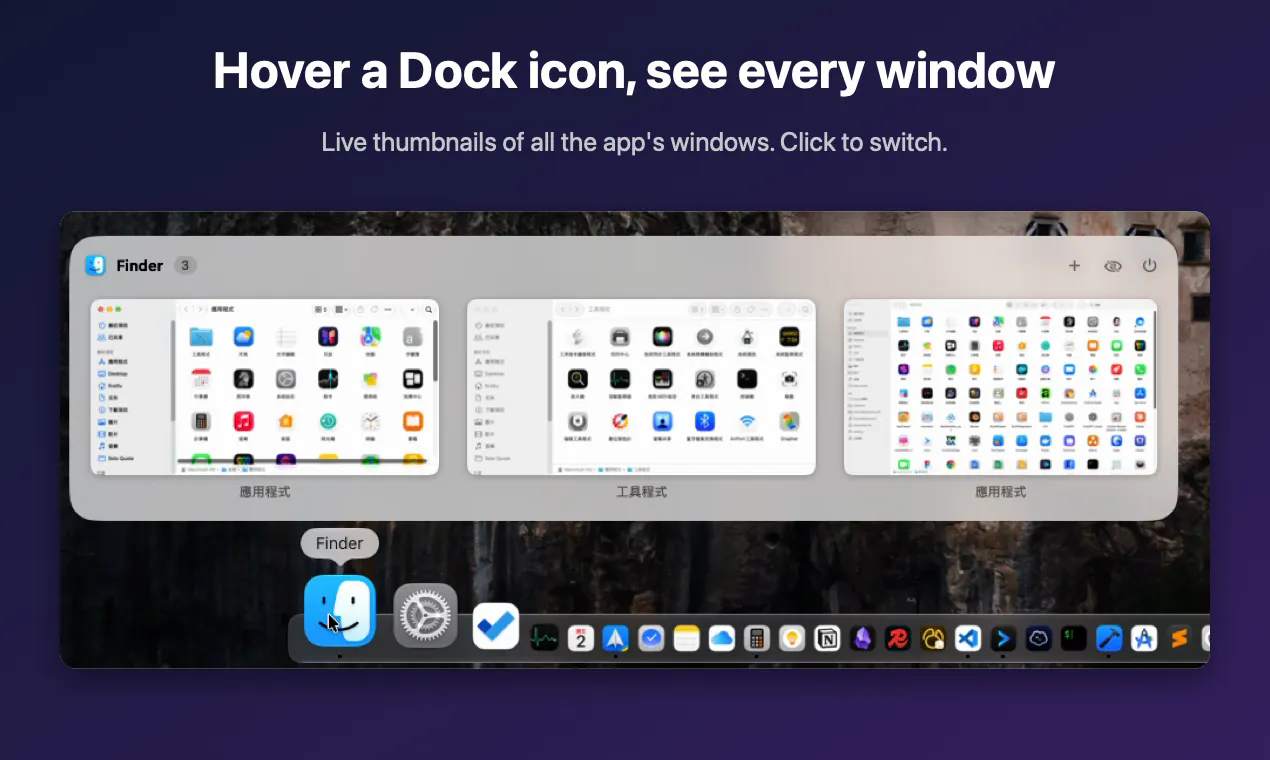Launch Notion from the Dock
The image size is (1270, 760).
827,638
